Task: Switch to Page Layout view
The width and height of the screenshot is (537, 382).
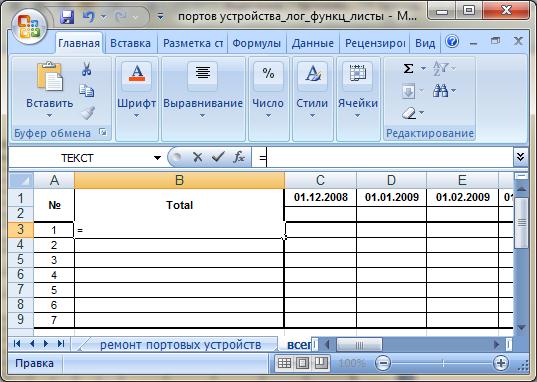Action: [x=302, y=363]
